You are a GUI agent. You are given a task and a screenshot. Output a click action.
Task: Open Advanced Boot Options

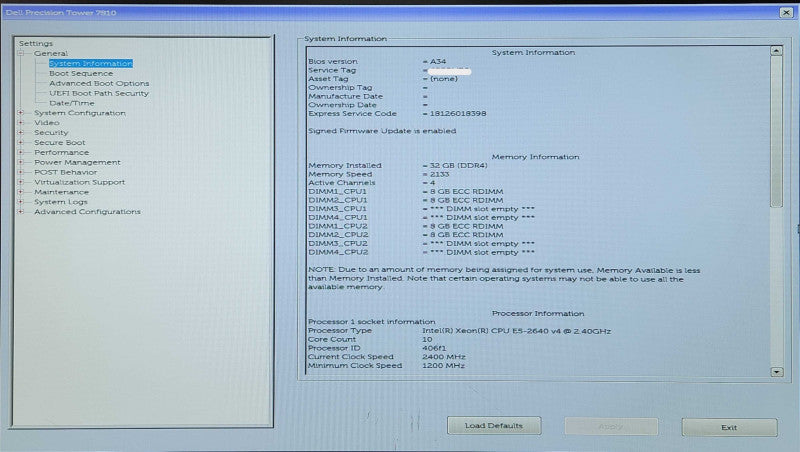point(99,83)
